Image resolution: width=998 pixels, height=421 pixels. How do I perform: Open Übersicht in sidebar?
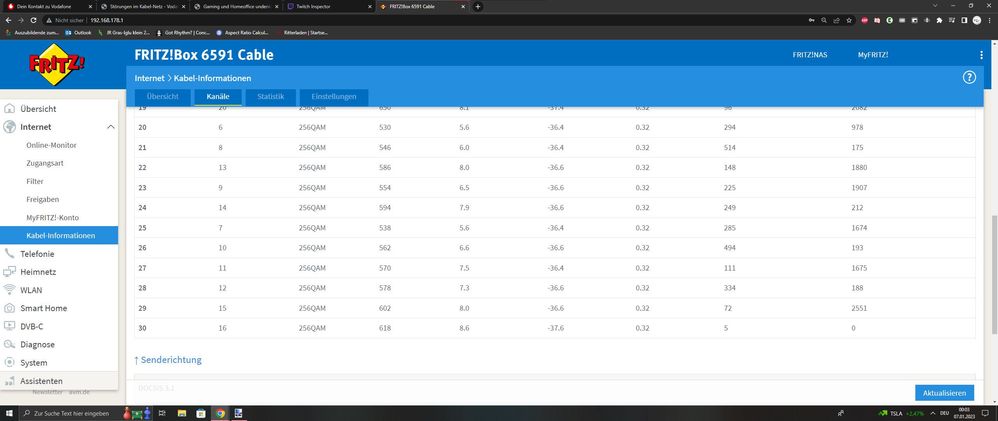pyautogui.click(x=59, y=109)
